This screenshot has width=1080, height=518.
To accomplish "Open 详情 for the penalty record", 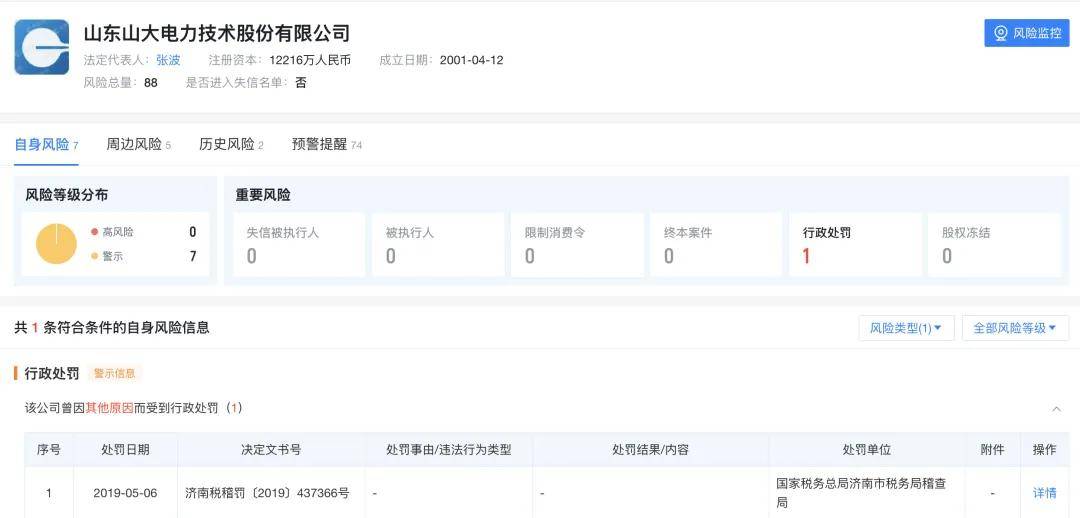I will pos(1044,493).
